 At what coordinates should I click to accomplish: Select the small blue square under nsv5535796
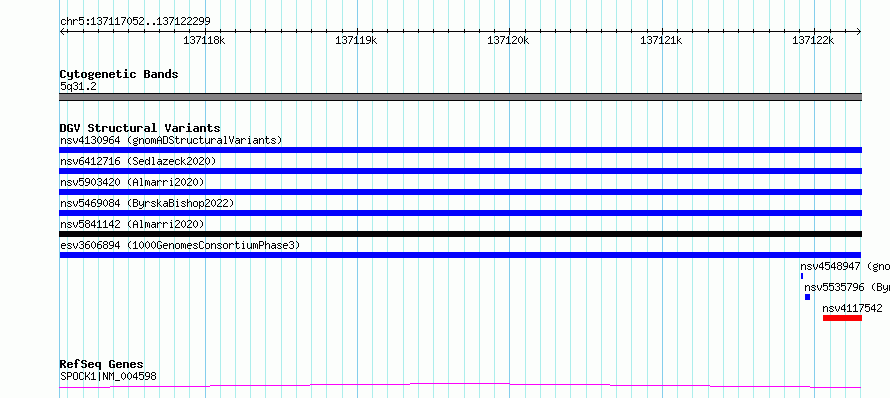(808, 297)
